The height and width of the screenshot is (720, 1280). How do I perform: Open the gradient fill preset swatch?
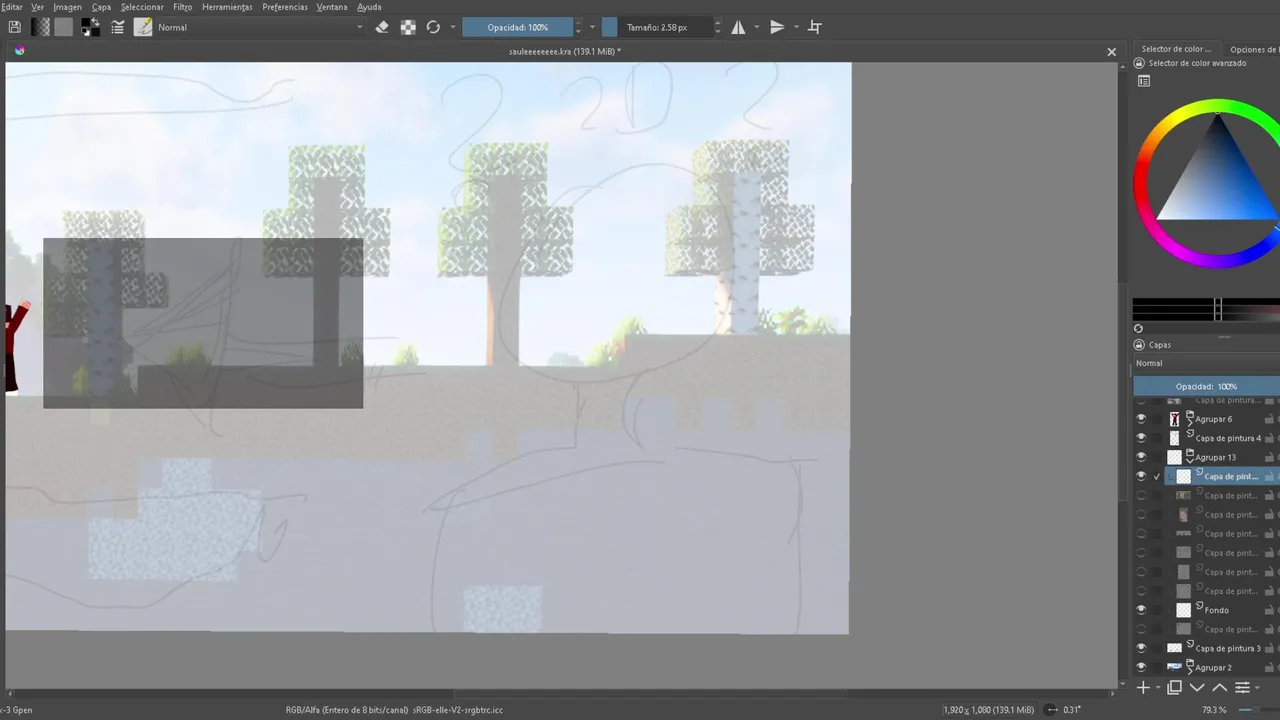coord(41,27)
